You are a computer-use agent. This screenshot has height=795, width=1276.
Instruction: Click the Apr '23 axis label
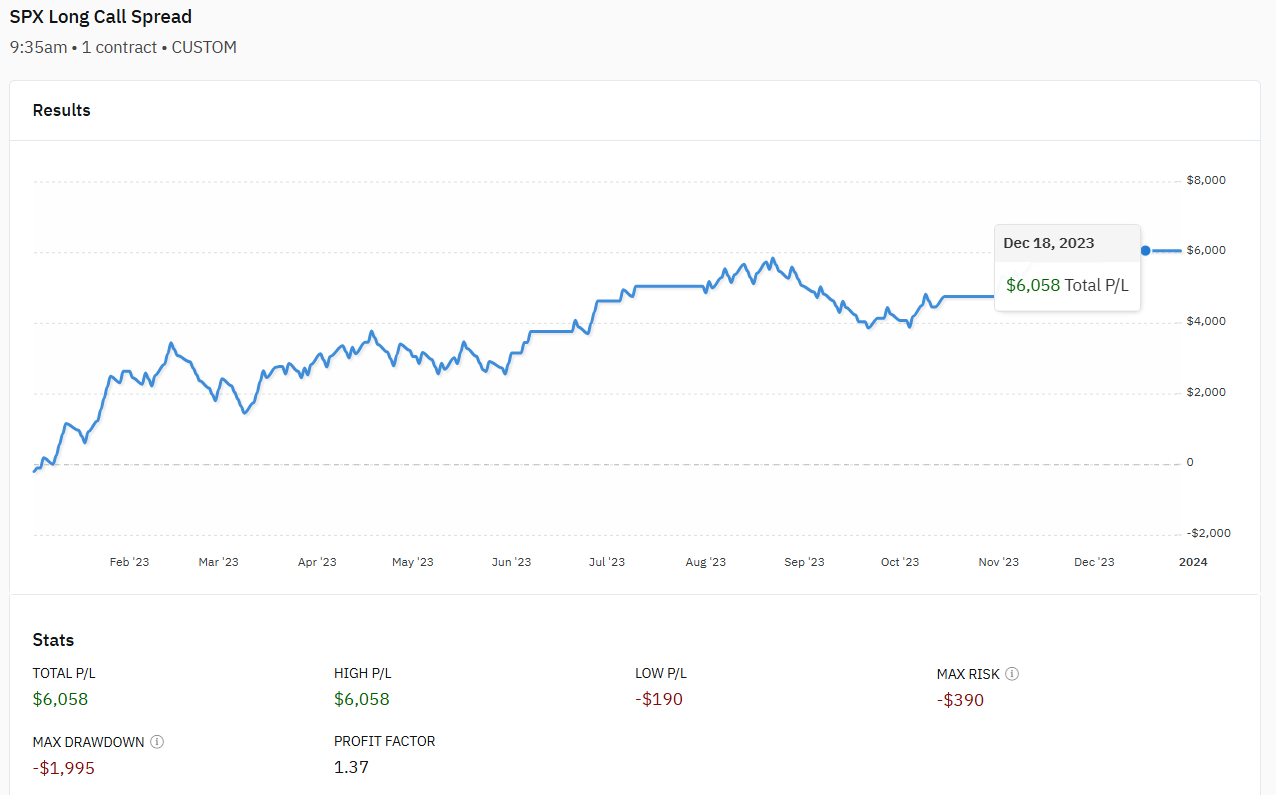(317, 562)
